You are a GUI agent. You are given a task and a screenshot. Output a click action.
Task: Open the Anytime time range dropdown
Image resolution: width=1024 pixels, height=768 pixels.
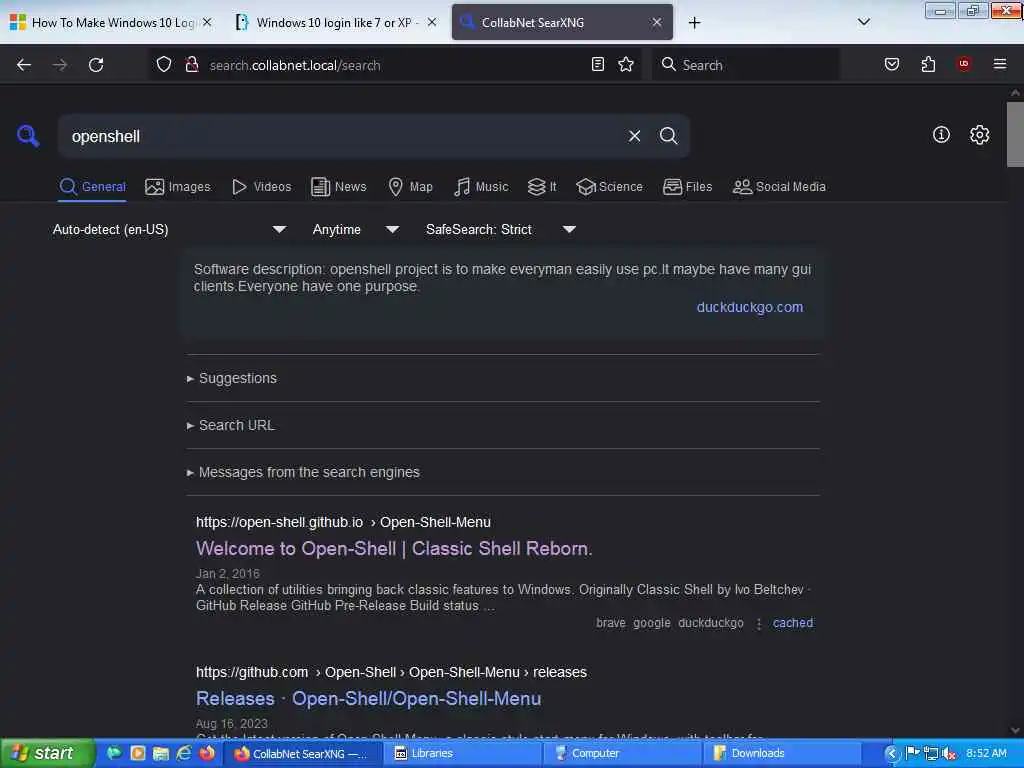(x=356, y=229)
